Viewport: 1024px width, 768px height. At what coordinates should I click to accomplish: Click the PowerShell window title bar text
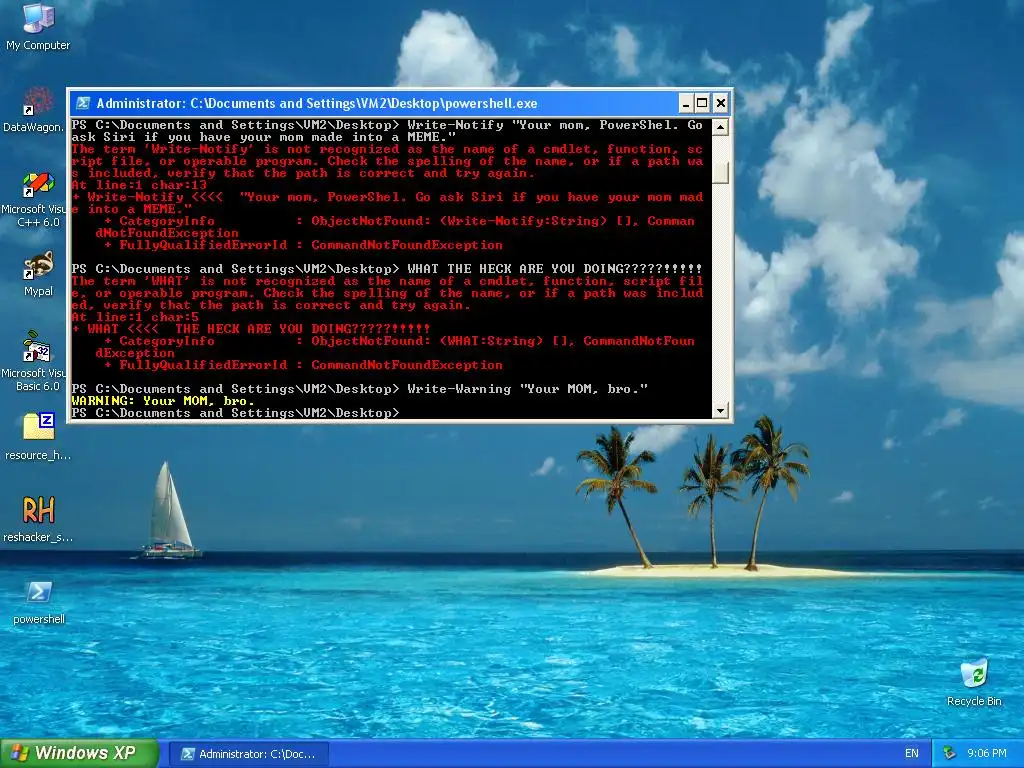317,103
